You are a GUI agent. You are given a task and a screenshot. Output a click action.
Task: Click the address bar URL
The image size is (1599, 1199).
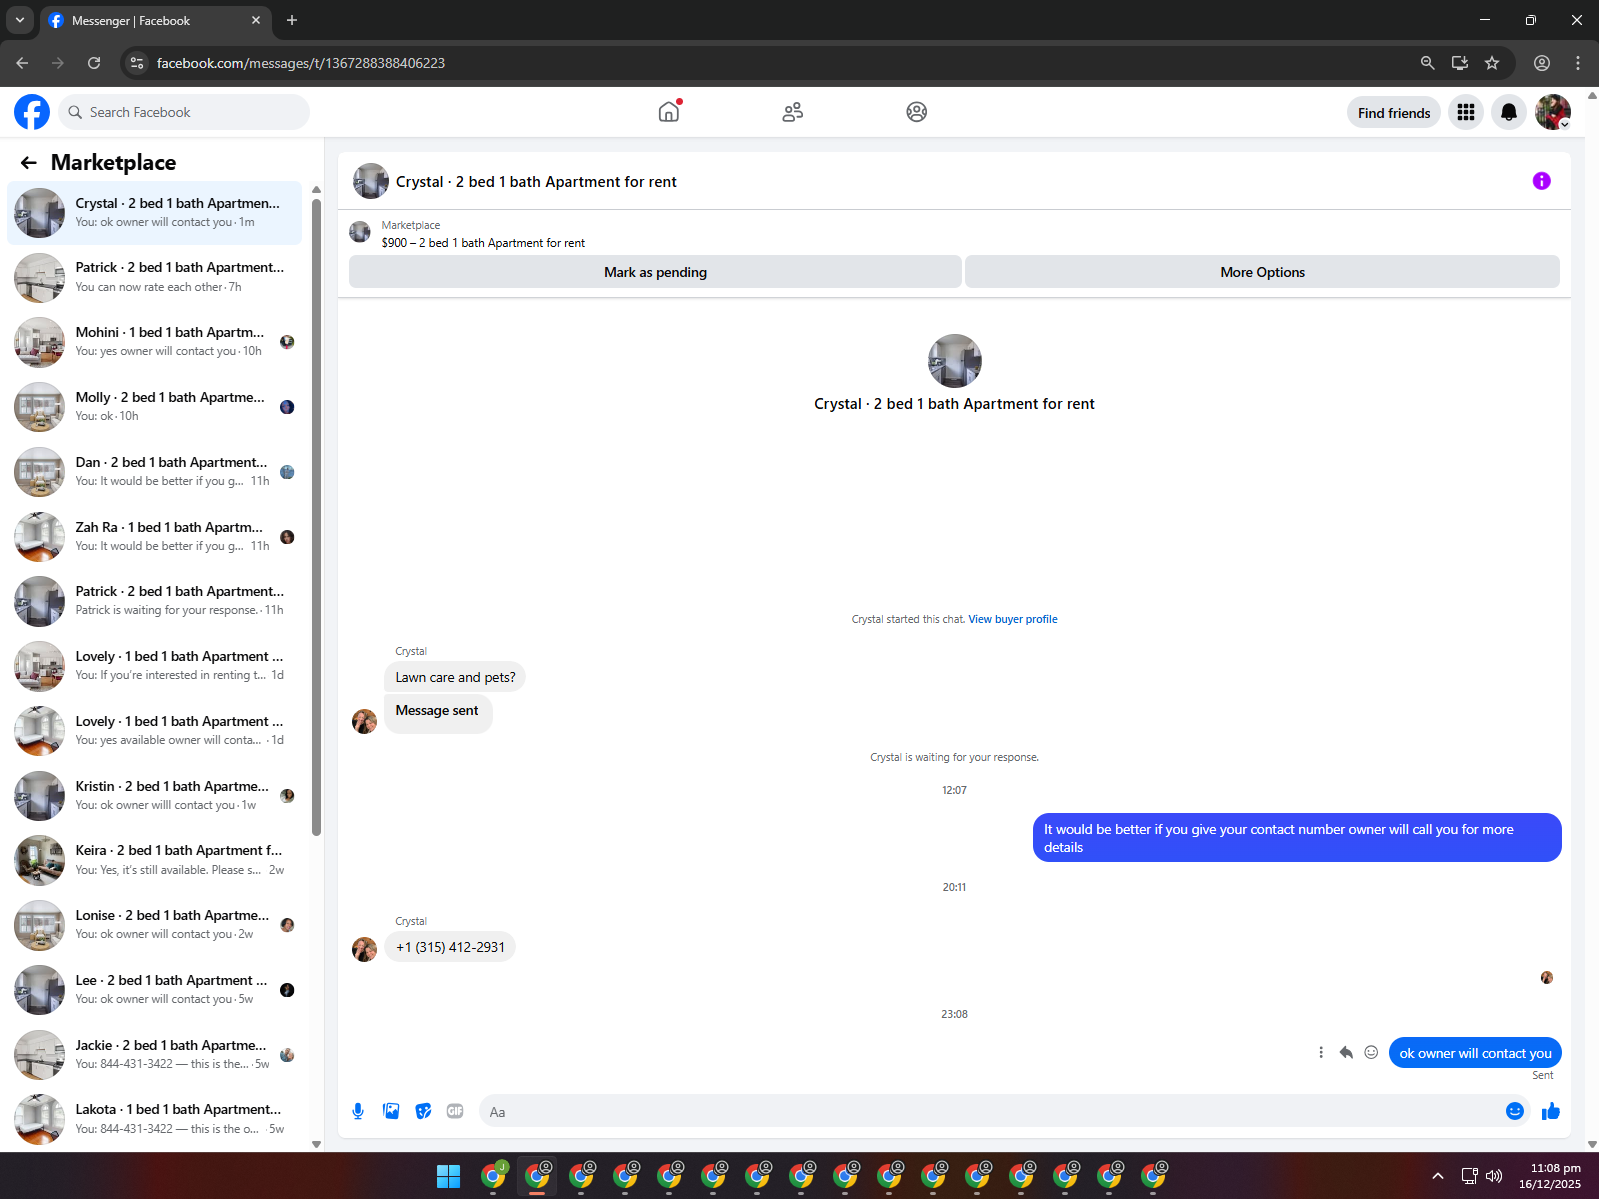(301, 63)
